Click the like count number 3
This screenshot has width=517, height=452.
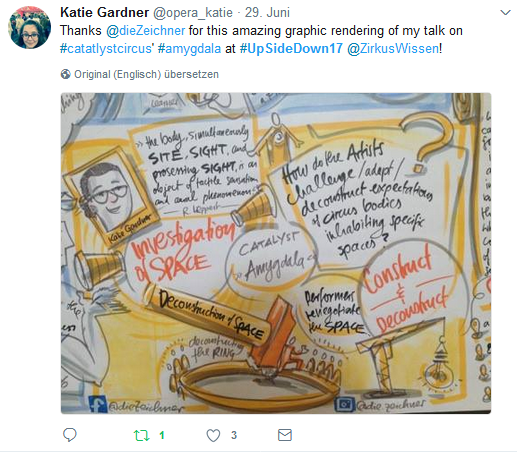point(234,435)
